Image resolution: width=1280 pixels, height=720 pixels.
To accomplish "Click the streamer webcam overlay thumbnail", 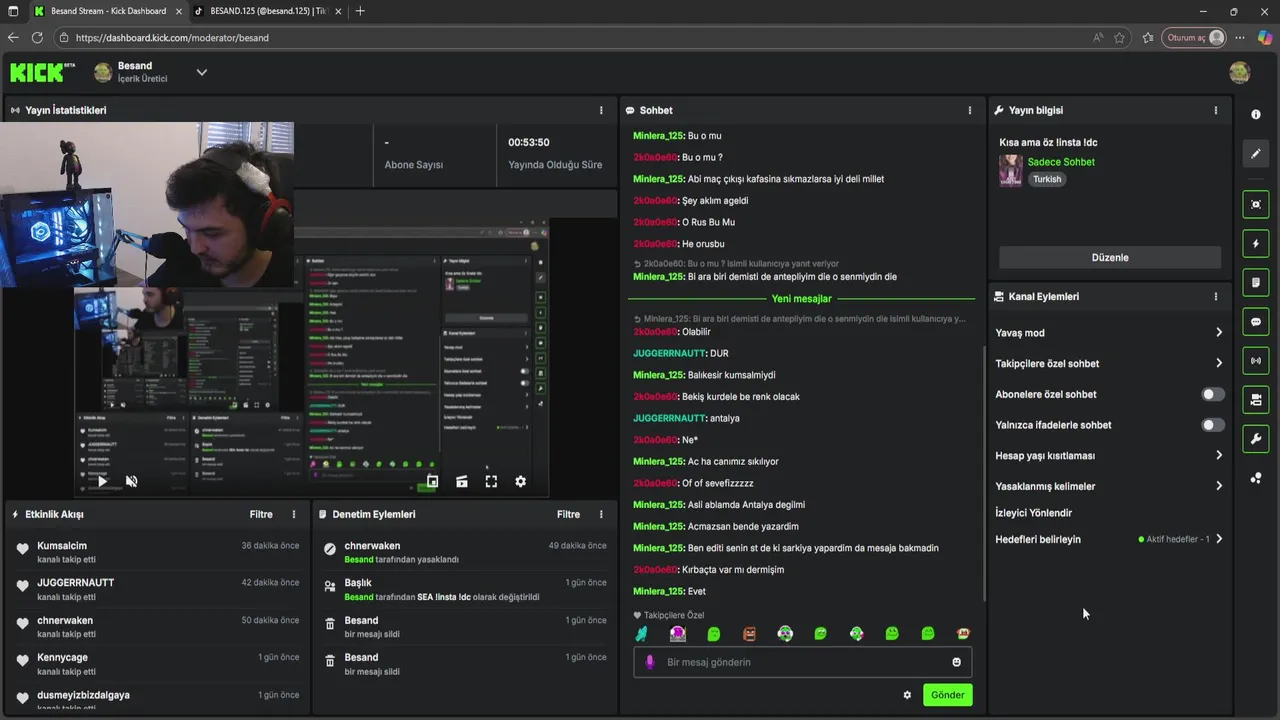I will [147, 205].
